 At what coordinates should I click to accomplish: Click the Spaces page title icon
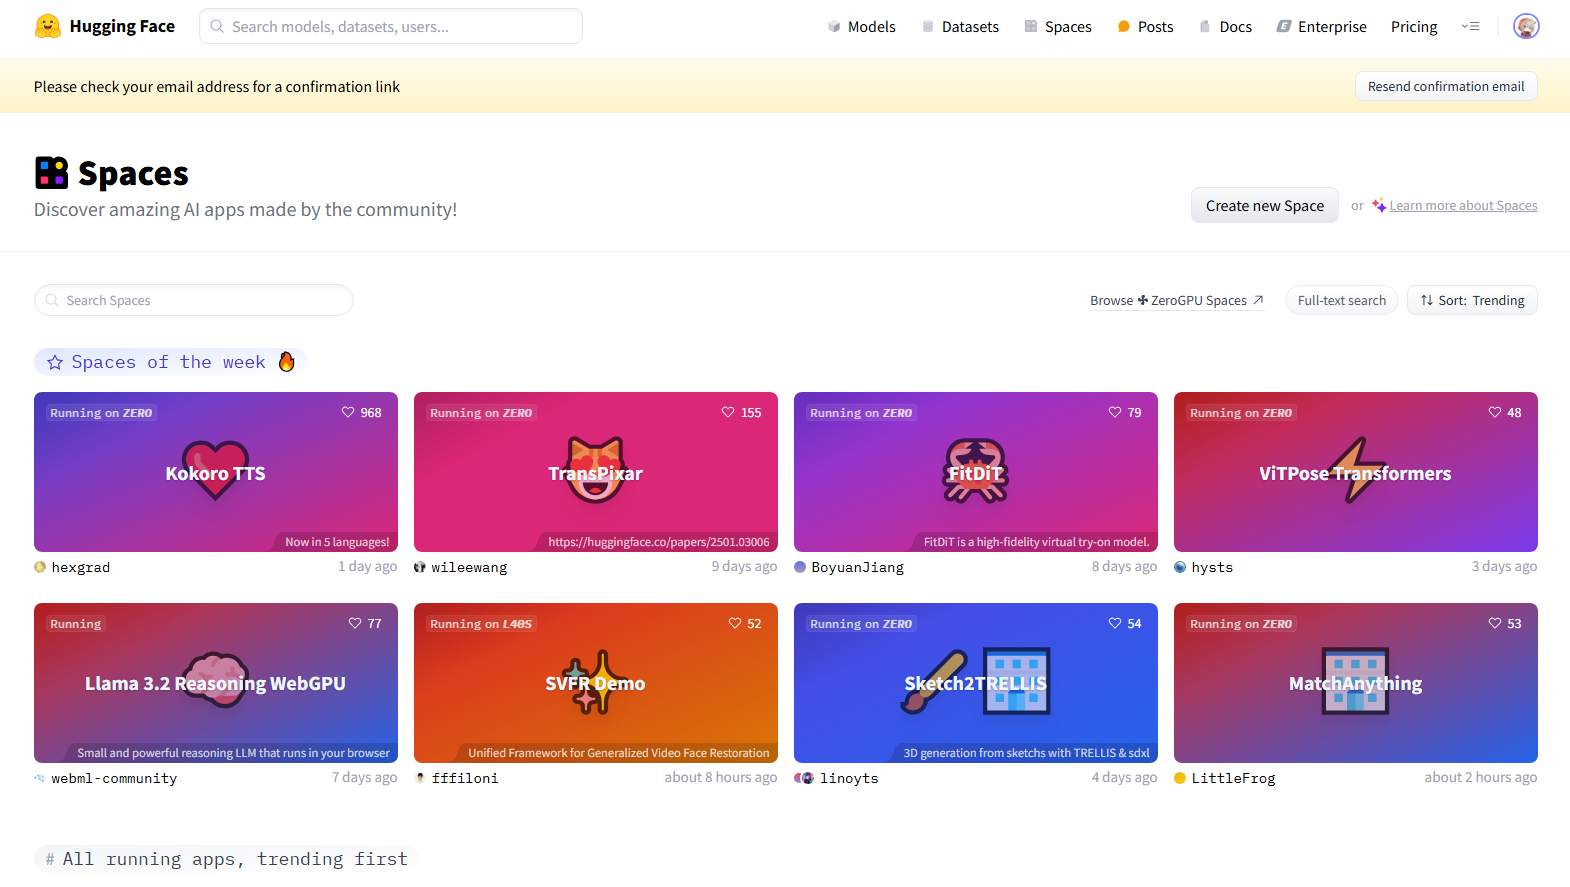[x=51, y=173]
